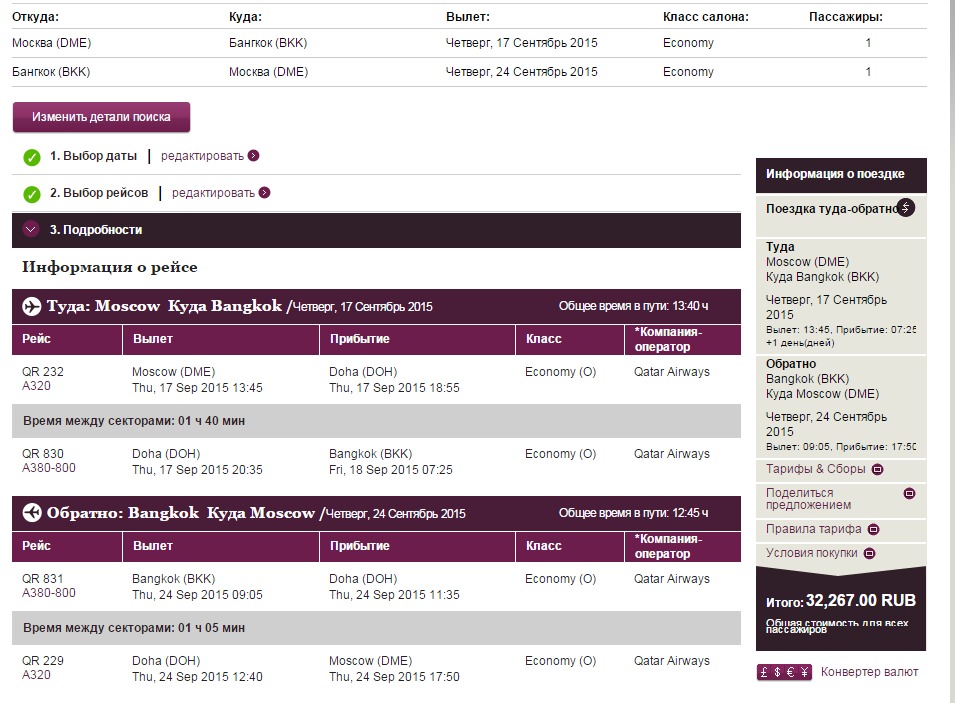This screenshot has height=703, width=955.
Task: Expand 'Тарифы & Сборы' in trip summary
Action: [x=877, y=470]
